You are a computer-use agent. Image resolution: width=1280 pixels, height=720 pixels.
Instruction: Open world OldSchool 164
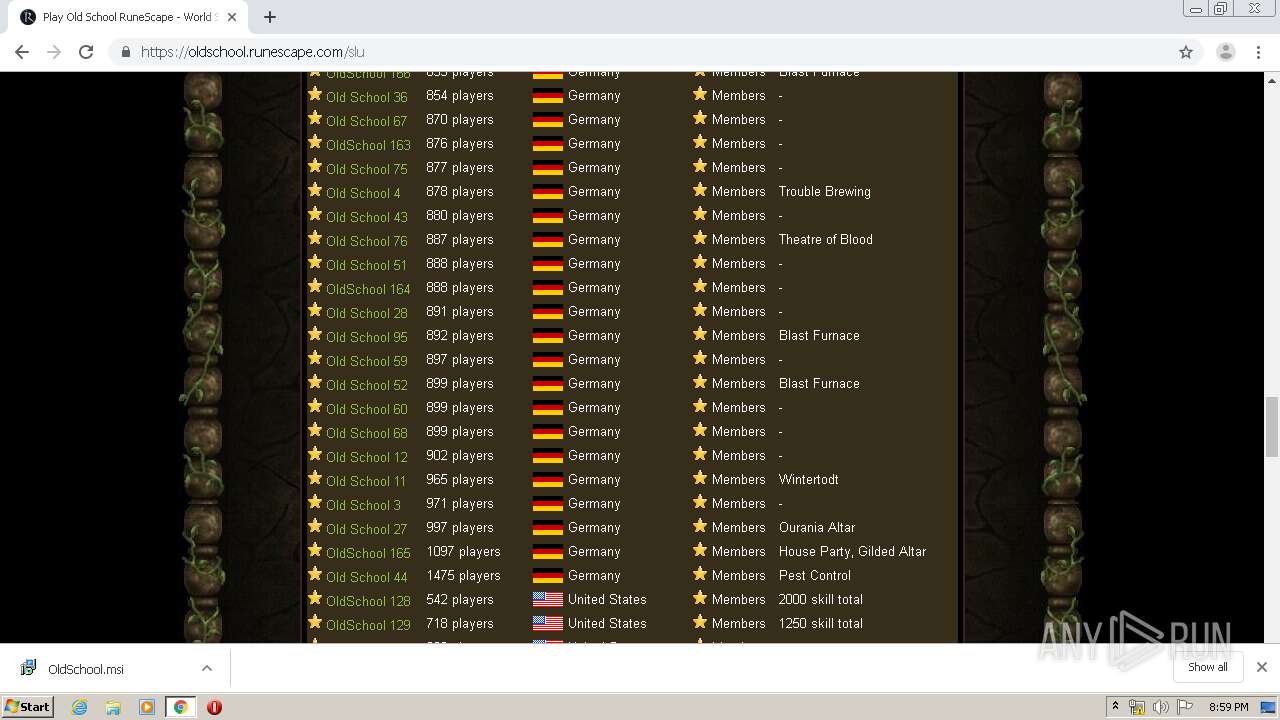coord(368,289)
